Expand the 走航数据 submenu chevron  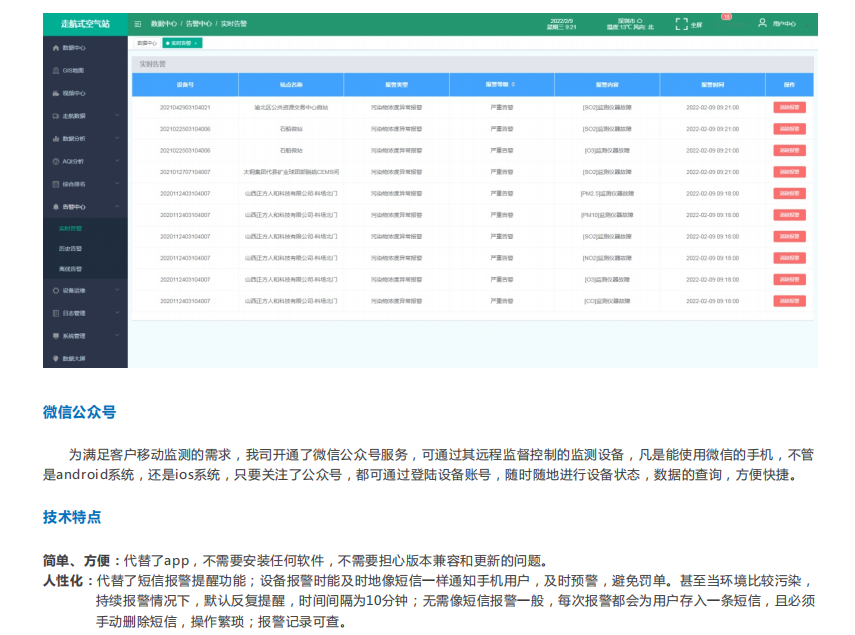(x=117, y=116)
